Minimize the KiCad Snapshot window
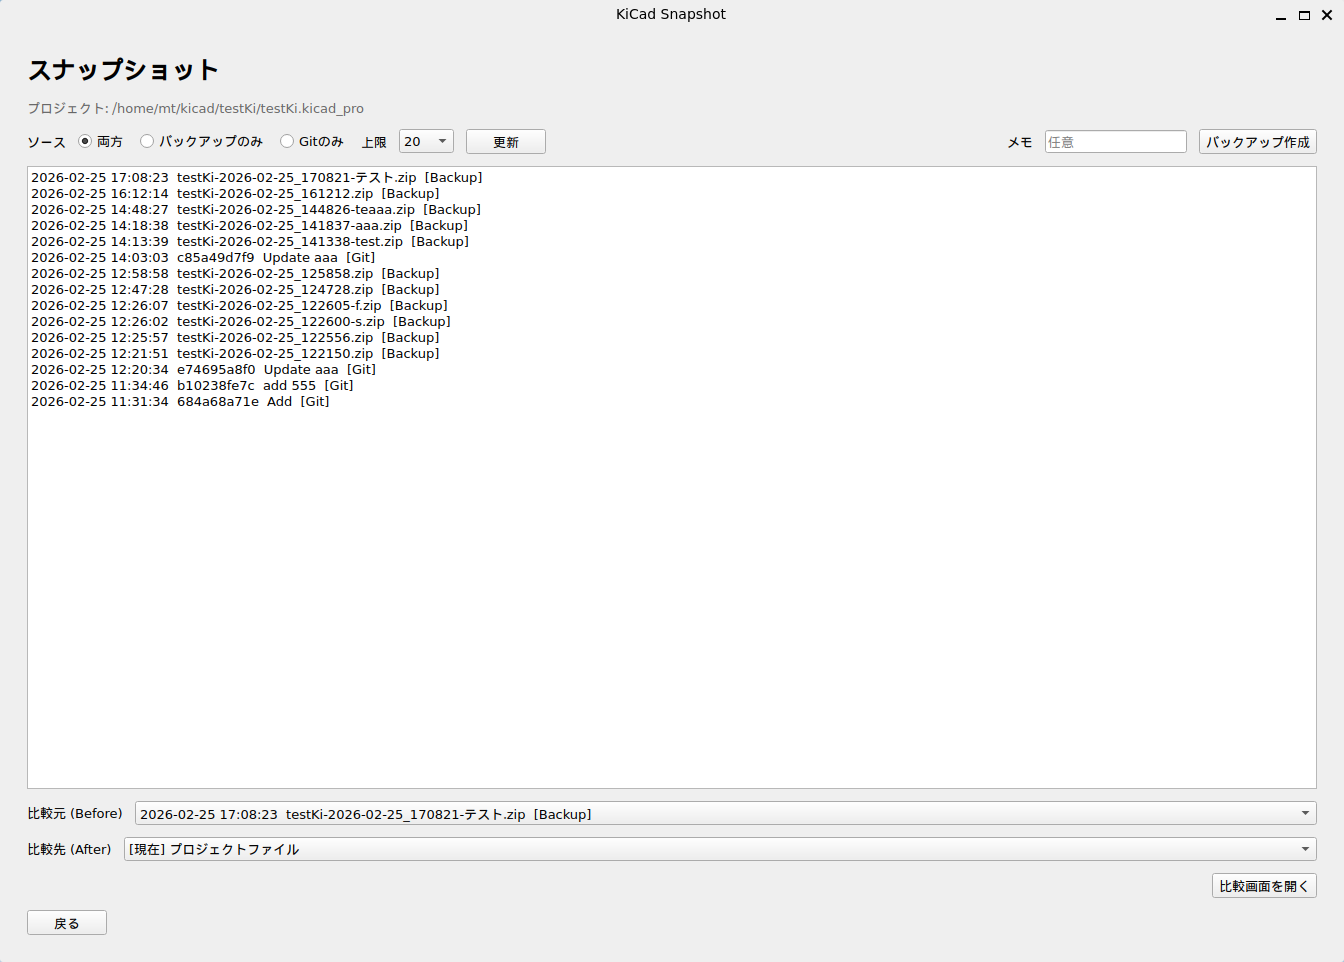Image resolution: width=1344 pixels, height=962 pixels. 1281,15
